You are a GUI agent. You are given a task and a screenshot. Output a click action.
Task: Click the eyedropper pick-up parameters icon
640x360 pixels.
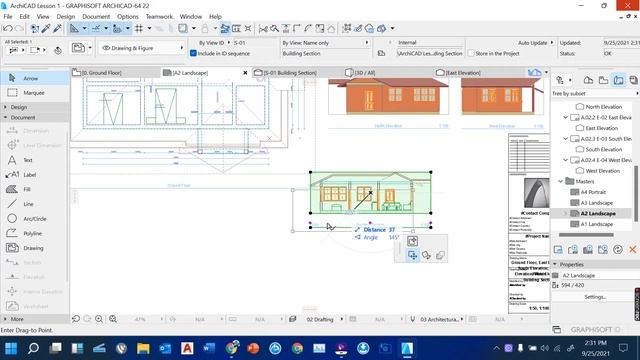pos(46,29)
